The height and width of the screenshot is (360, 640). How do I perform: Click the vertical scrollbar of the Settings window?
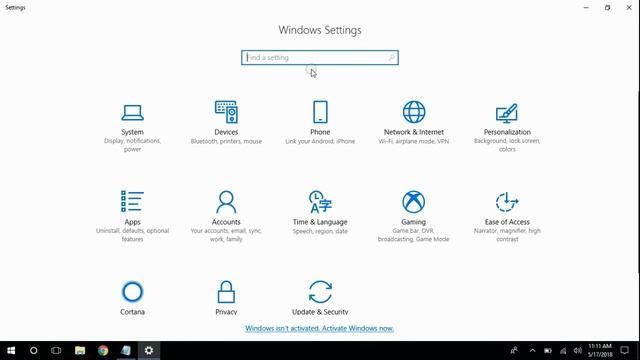[x=639, y=182]
